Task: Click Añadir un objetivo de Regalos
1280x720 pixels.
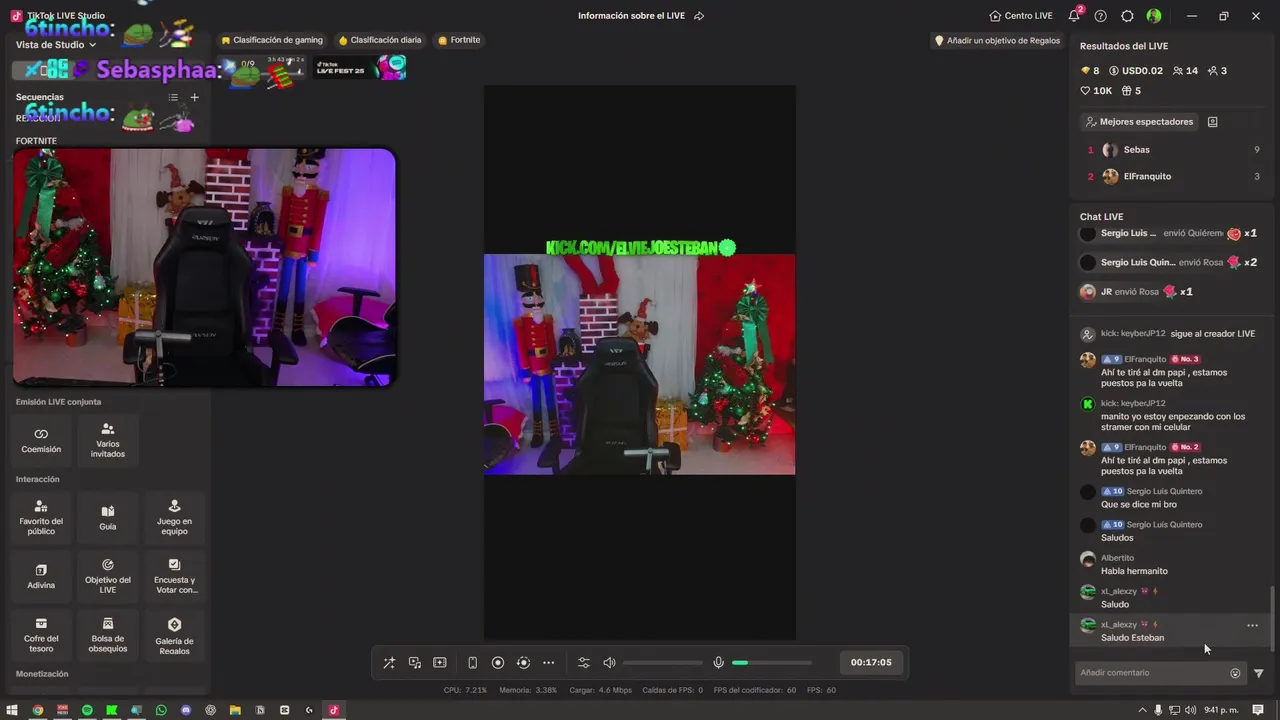Action: pos(996,41)
